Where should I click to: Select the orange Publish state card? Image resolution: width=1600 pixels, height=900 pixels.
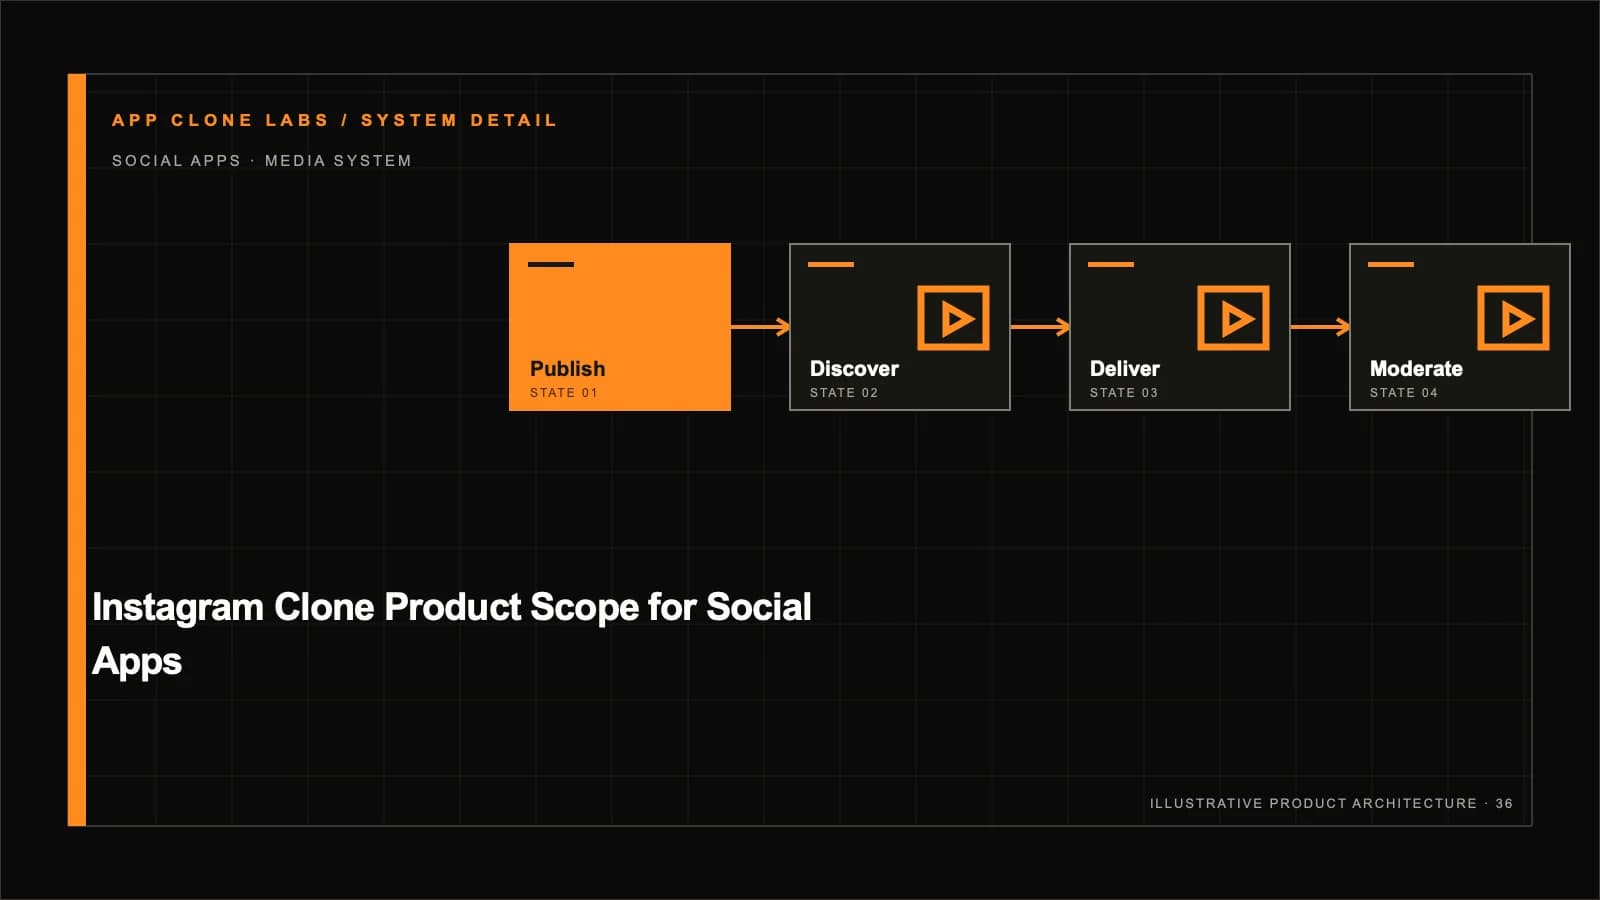(620, 327)
